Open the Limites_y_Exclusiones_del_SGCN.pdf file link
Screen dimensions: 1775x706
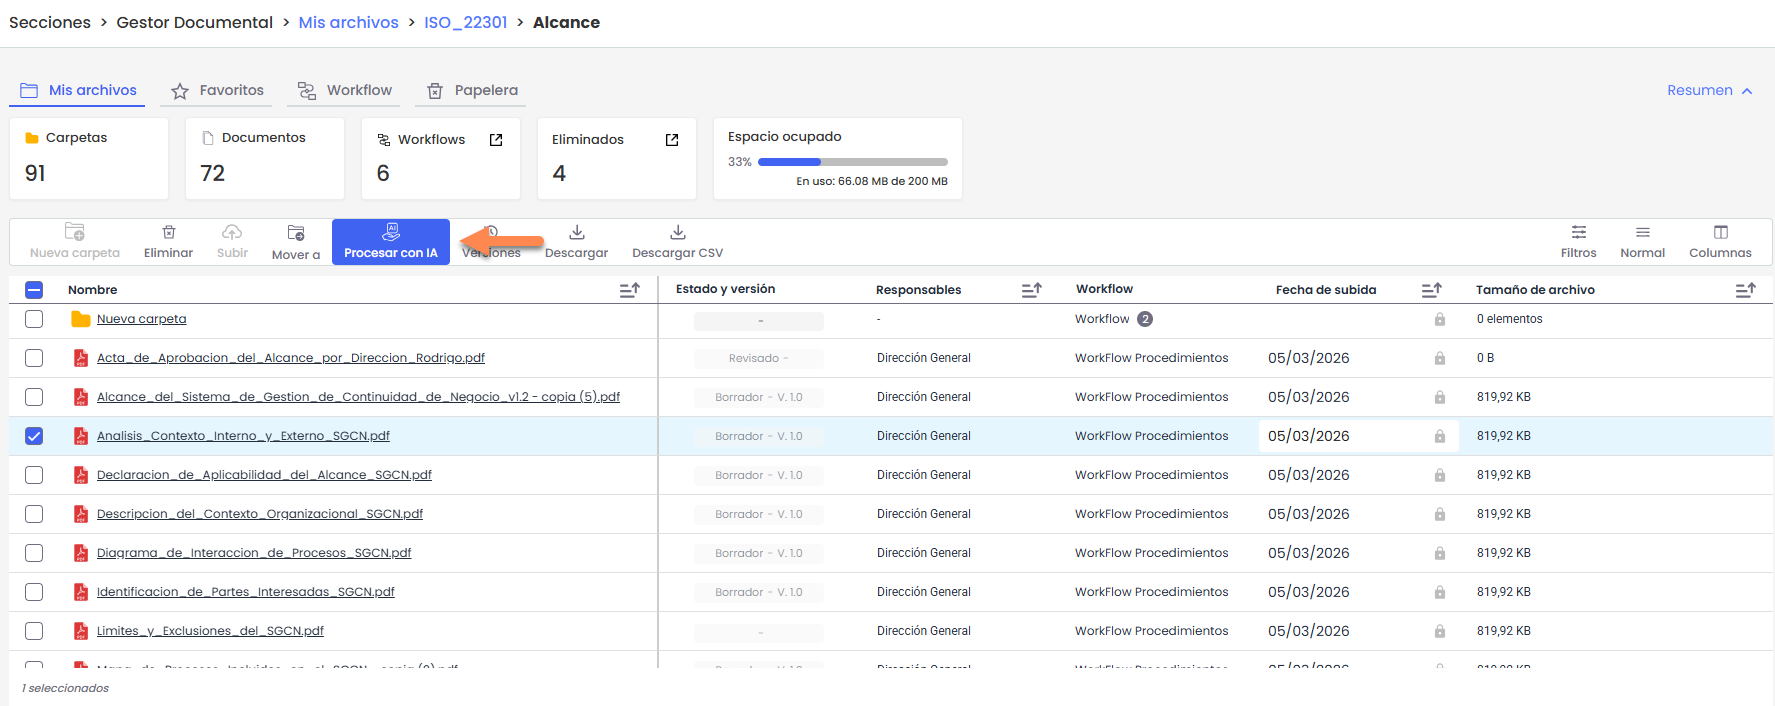coord(210,631)
